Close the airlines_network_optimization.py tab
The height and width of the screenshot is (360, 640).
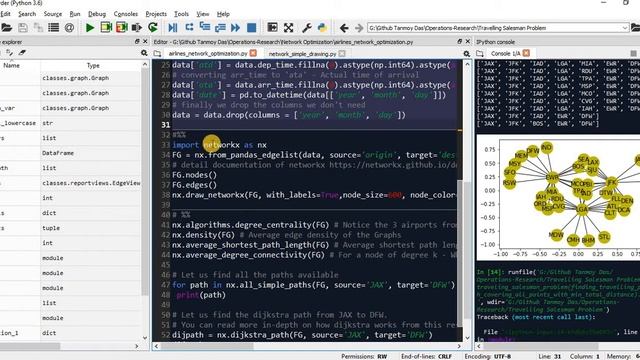coord(253,53)
